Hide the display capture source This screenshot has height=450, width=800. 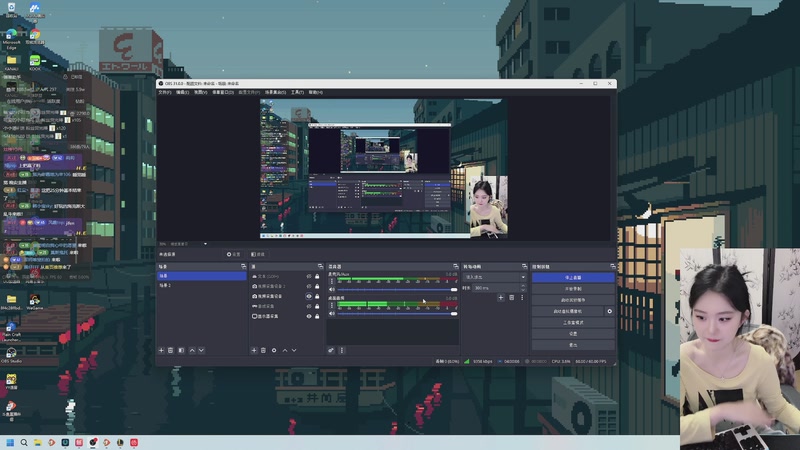pyautogui.click(x=309, y=316)
